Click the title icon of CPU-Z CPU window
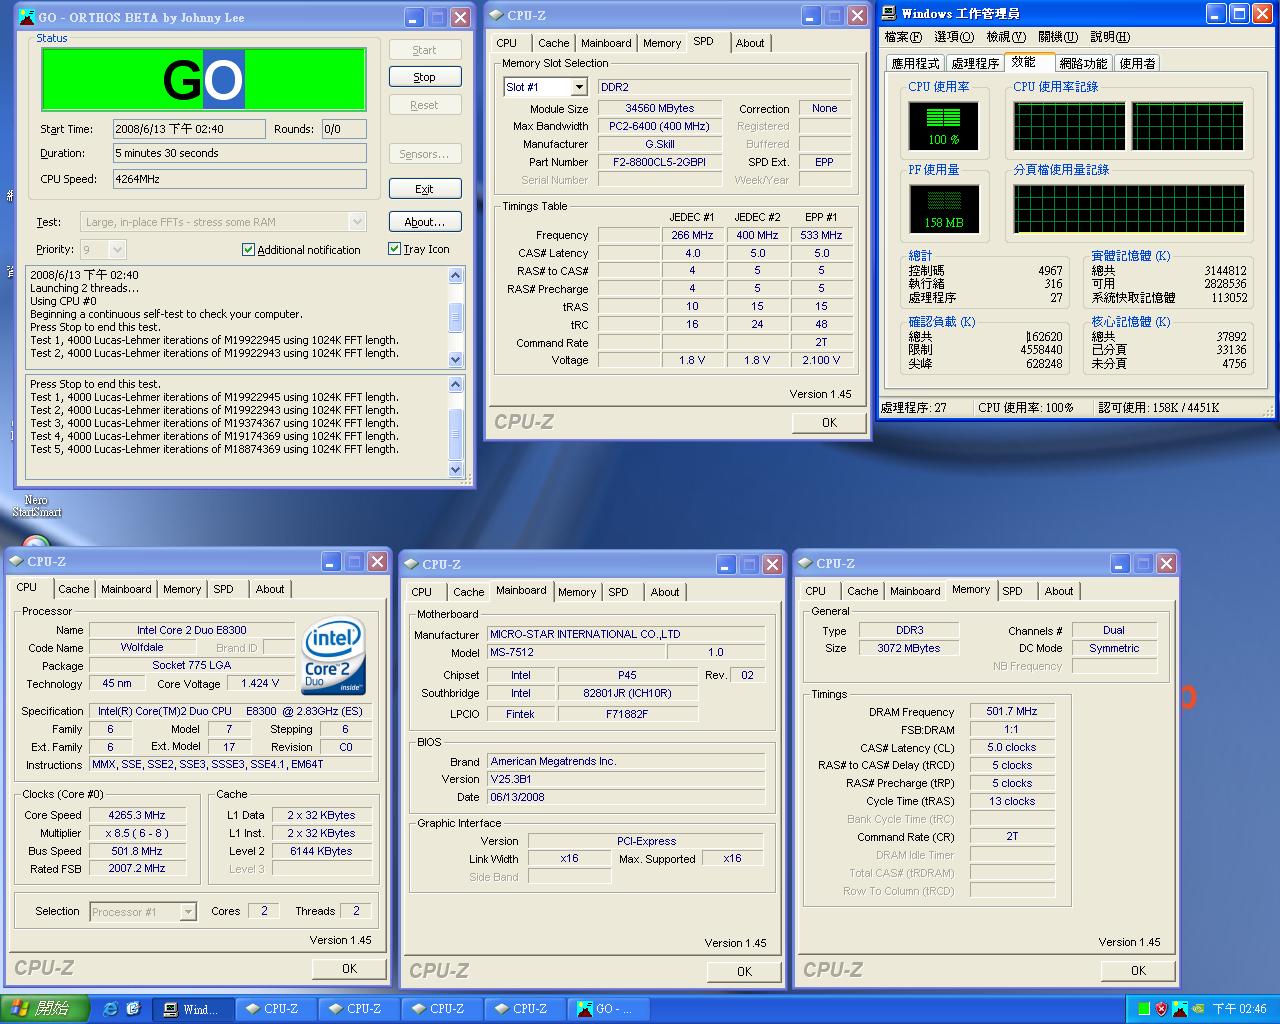This screenshot has width=1280, height=1024. (17, 561)
